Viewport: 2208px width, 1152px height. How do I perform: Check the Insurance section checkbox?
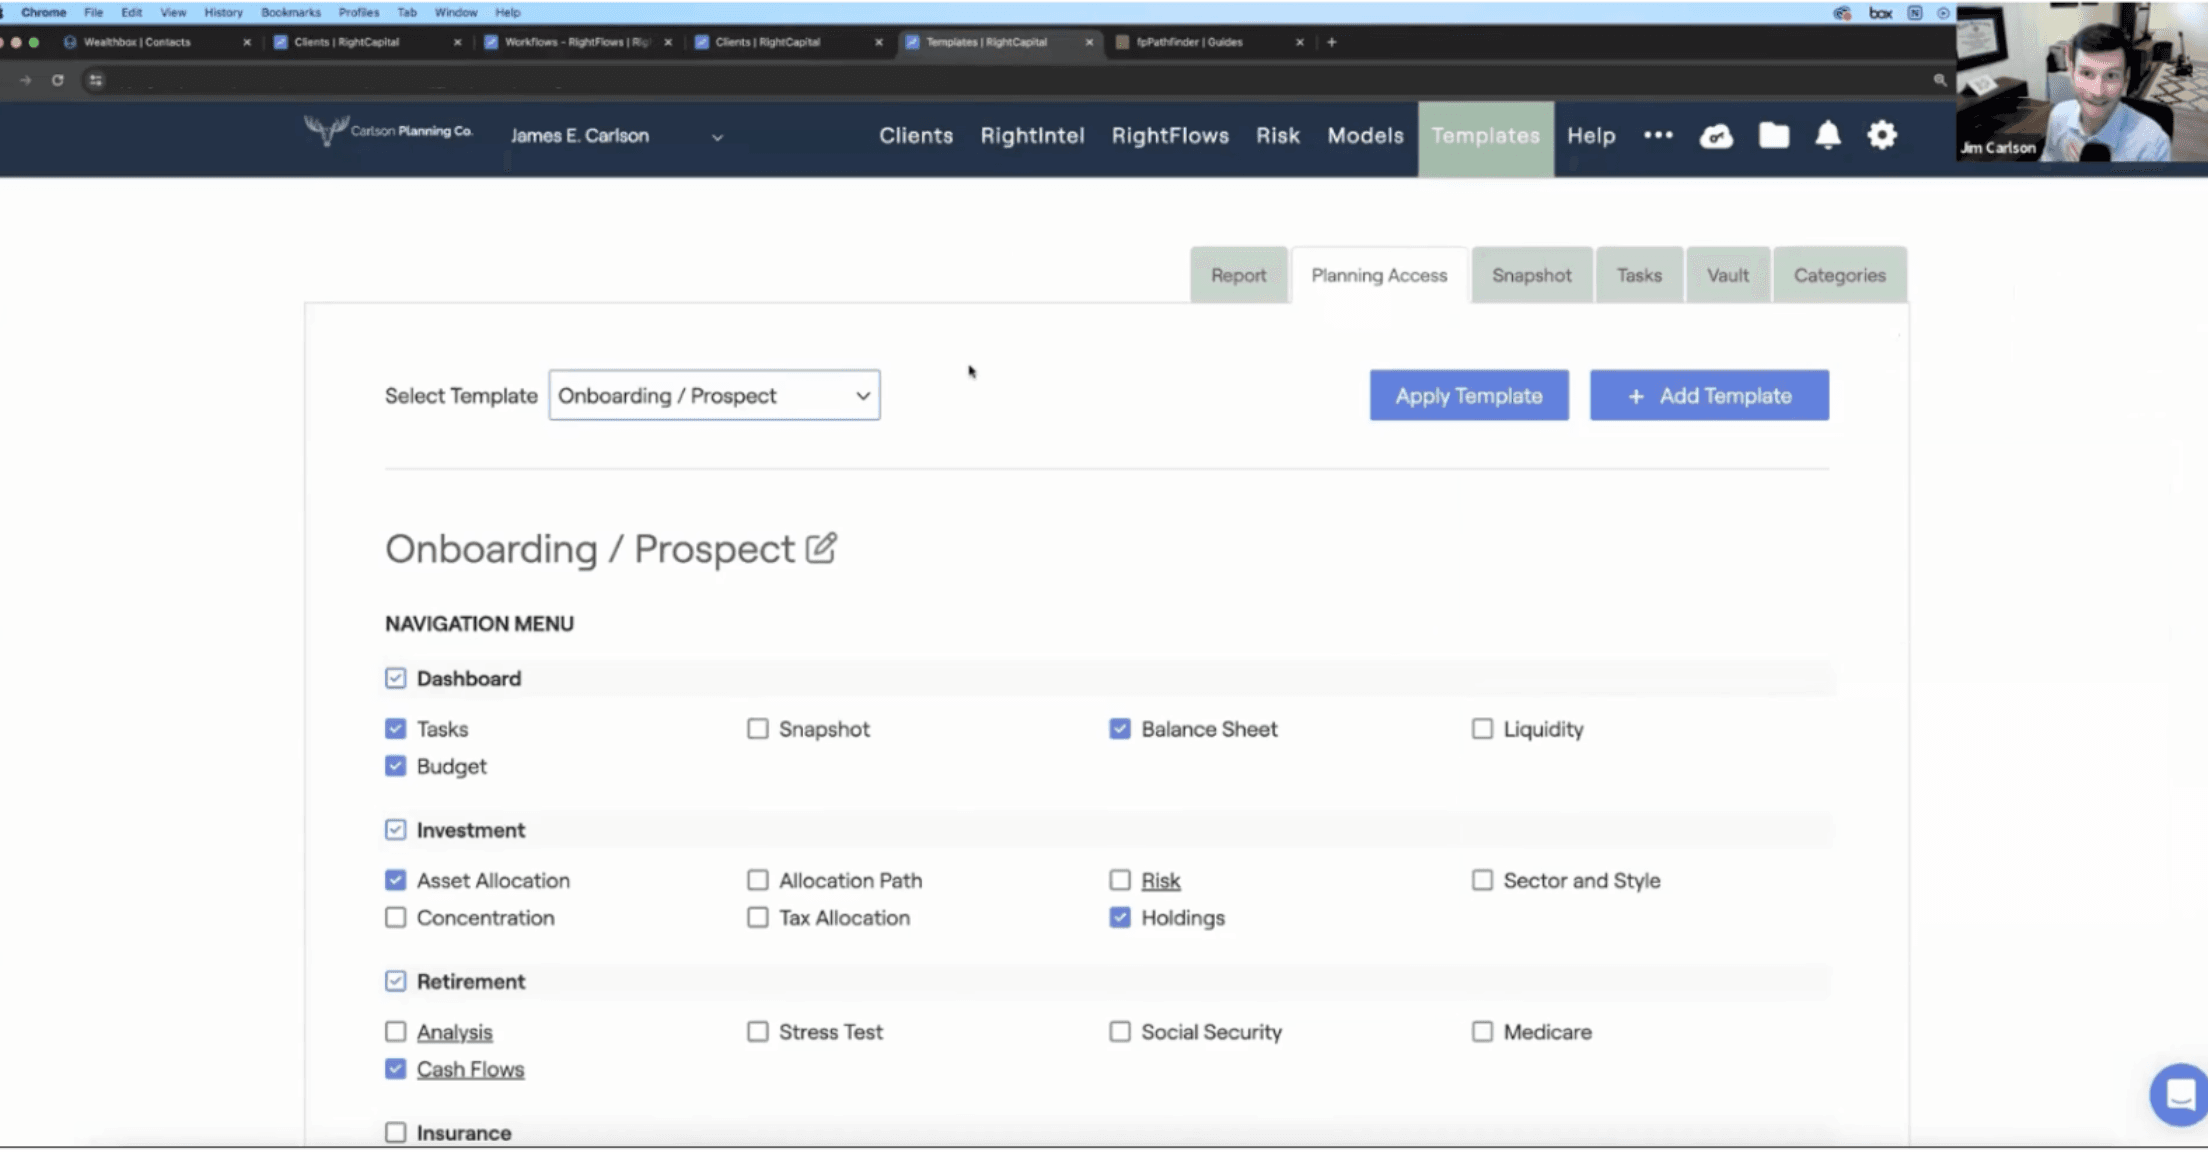395,1132
